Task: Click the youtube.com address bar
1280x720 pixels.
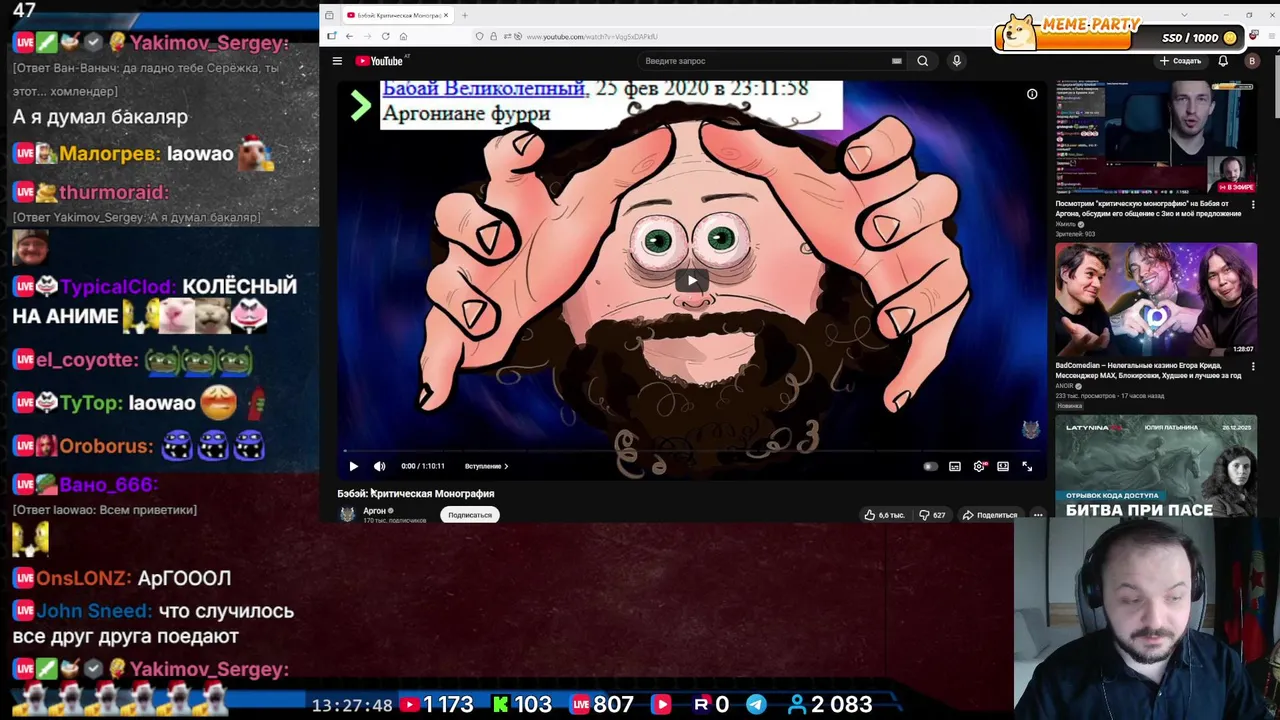Action: [x=591, y=37]
